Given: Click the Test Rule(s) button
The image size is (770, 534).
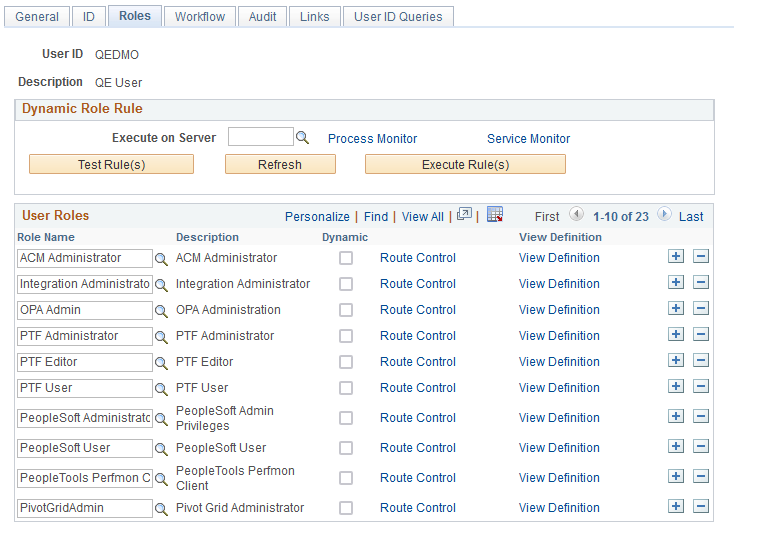Looking at the screenshot, I should 111,164.
